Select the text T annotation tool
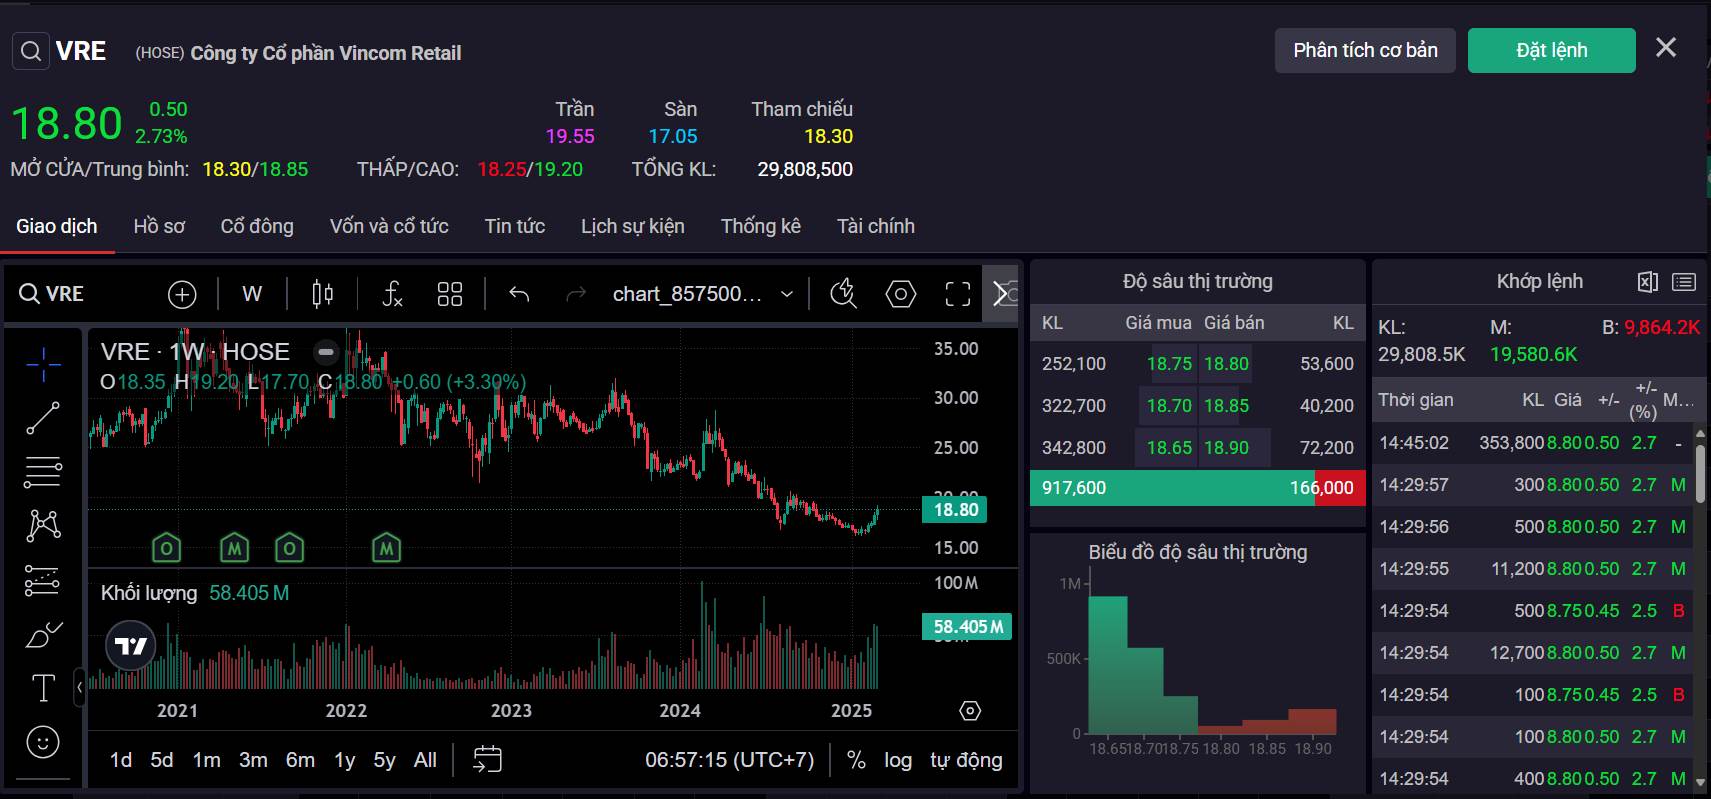1711x799 pixels. 43,688
